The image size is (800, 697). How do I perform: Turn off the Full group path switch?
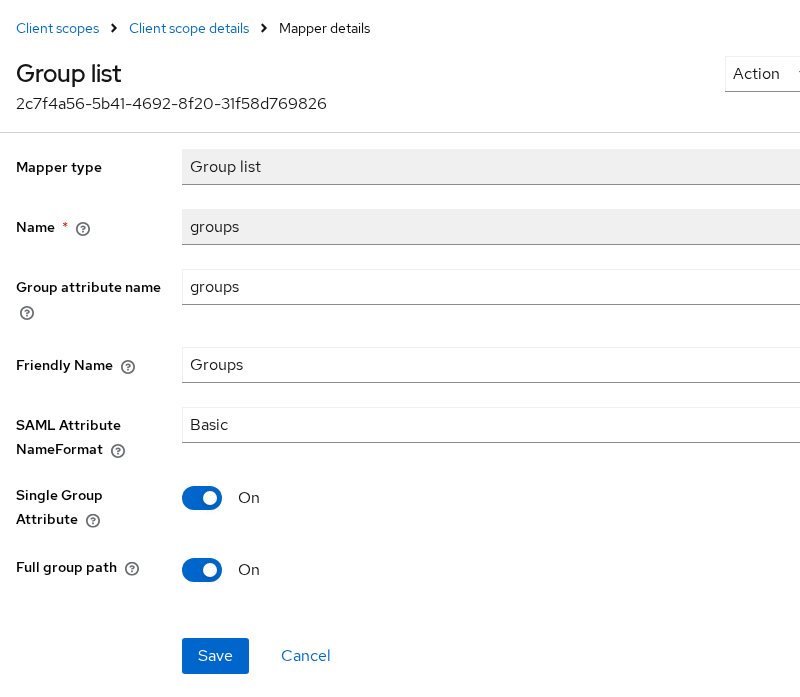pyautogui.click(x=202, y=570)
